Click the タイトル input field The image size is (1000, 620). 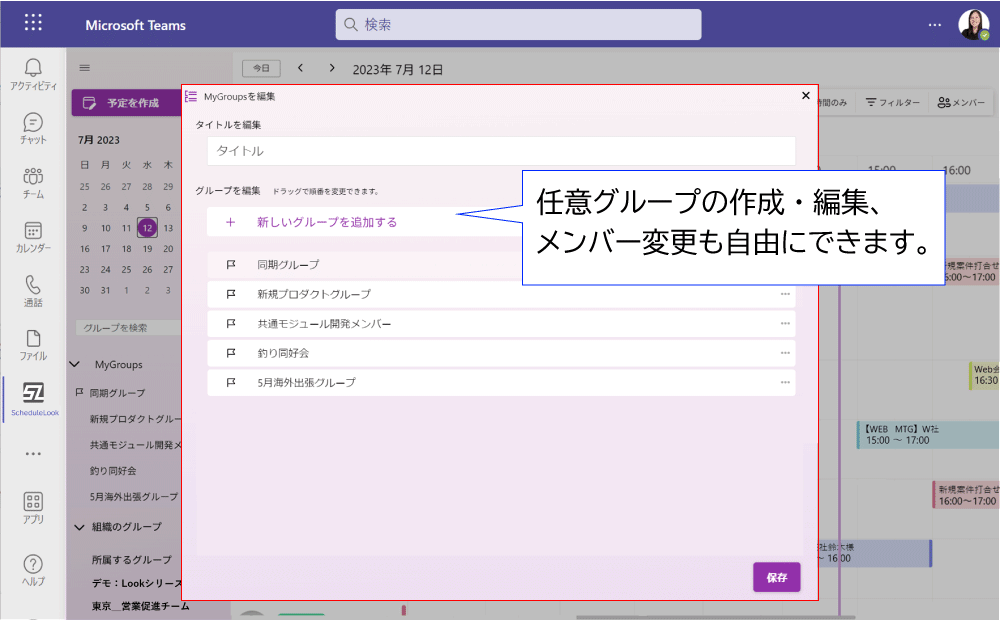coord(500,151)
